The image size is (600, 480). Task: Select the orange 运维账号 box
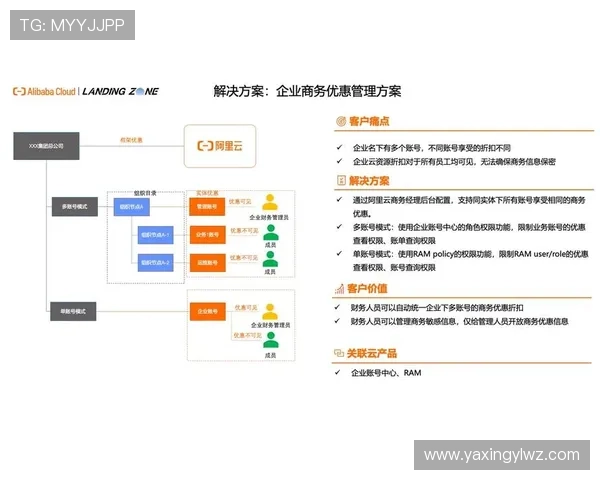[x=208, y=263]
